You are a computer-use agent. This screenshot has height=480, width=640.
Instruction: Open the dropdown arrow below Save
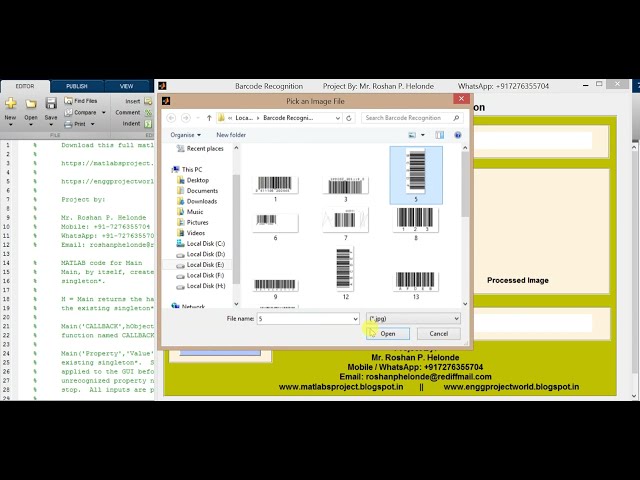coord(51,124)
